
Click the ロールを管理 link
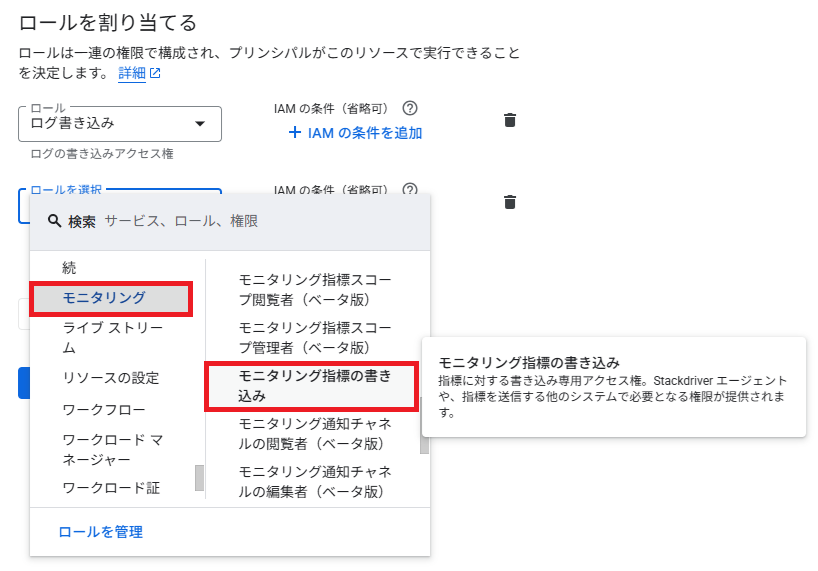(100, 532)
